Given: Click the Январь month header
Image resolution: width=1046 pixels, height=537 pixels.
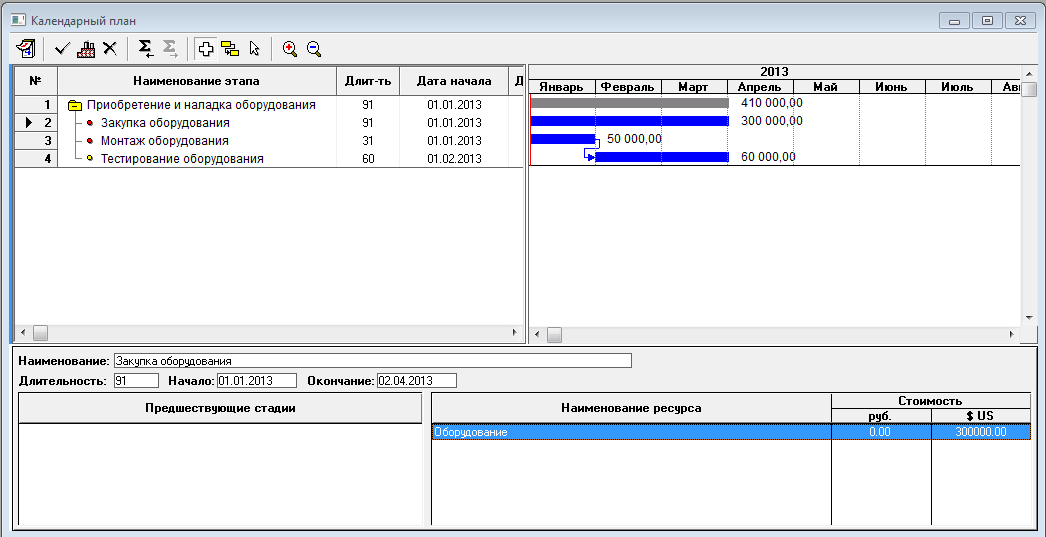Looking at the screenshot, I should (561, 87).
